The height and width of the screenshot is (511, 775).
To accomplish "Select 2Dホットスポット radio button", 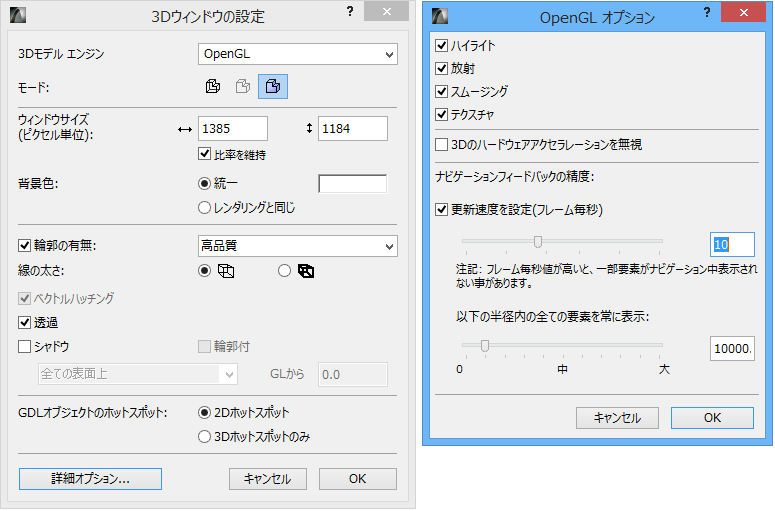I will tap(204, 413).
